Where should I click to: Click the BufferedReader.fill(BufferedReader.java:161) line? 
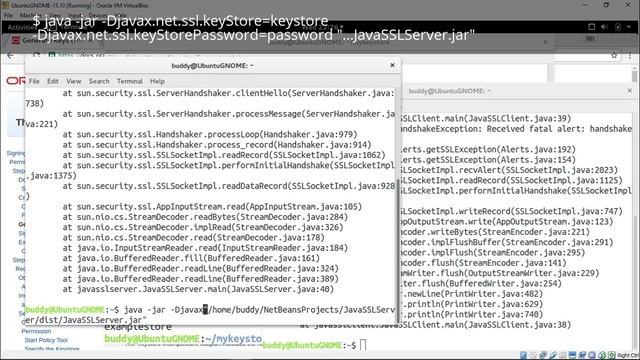click(191, 258)
